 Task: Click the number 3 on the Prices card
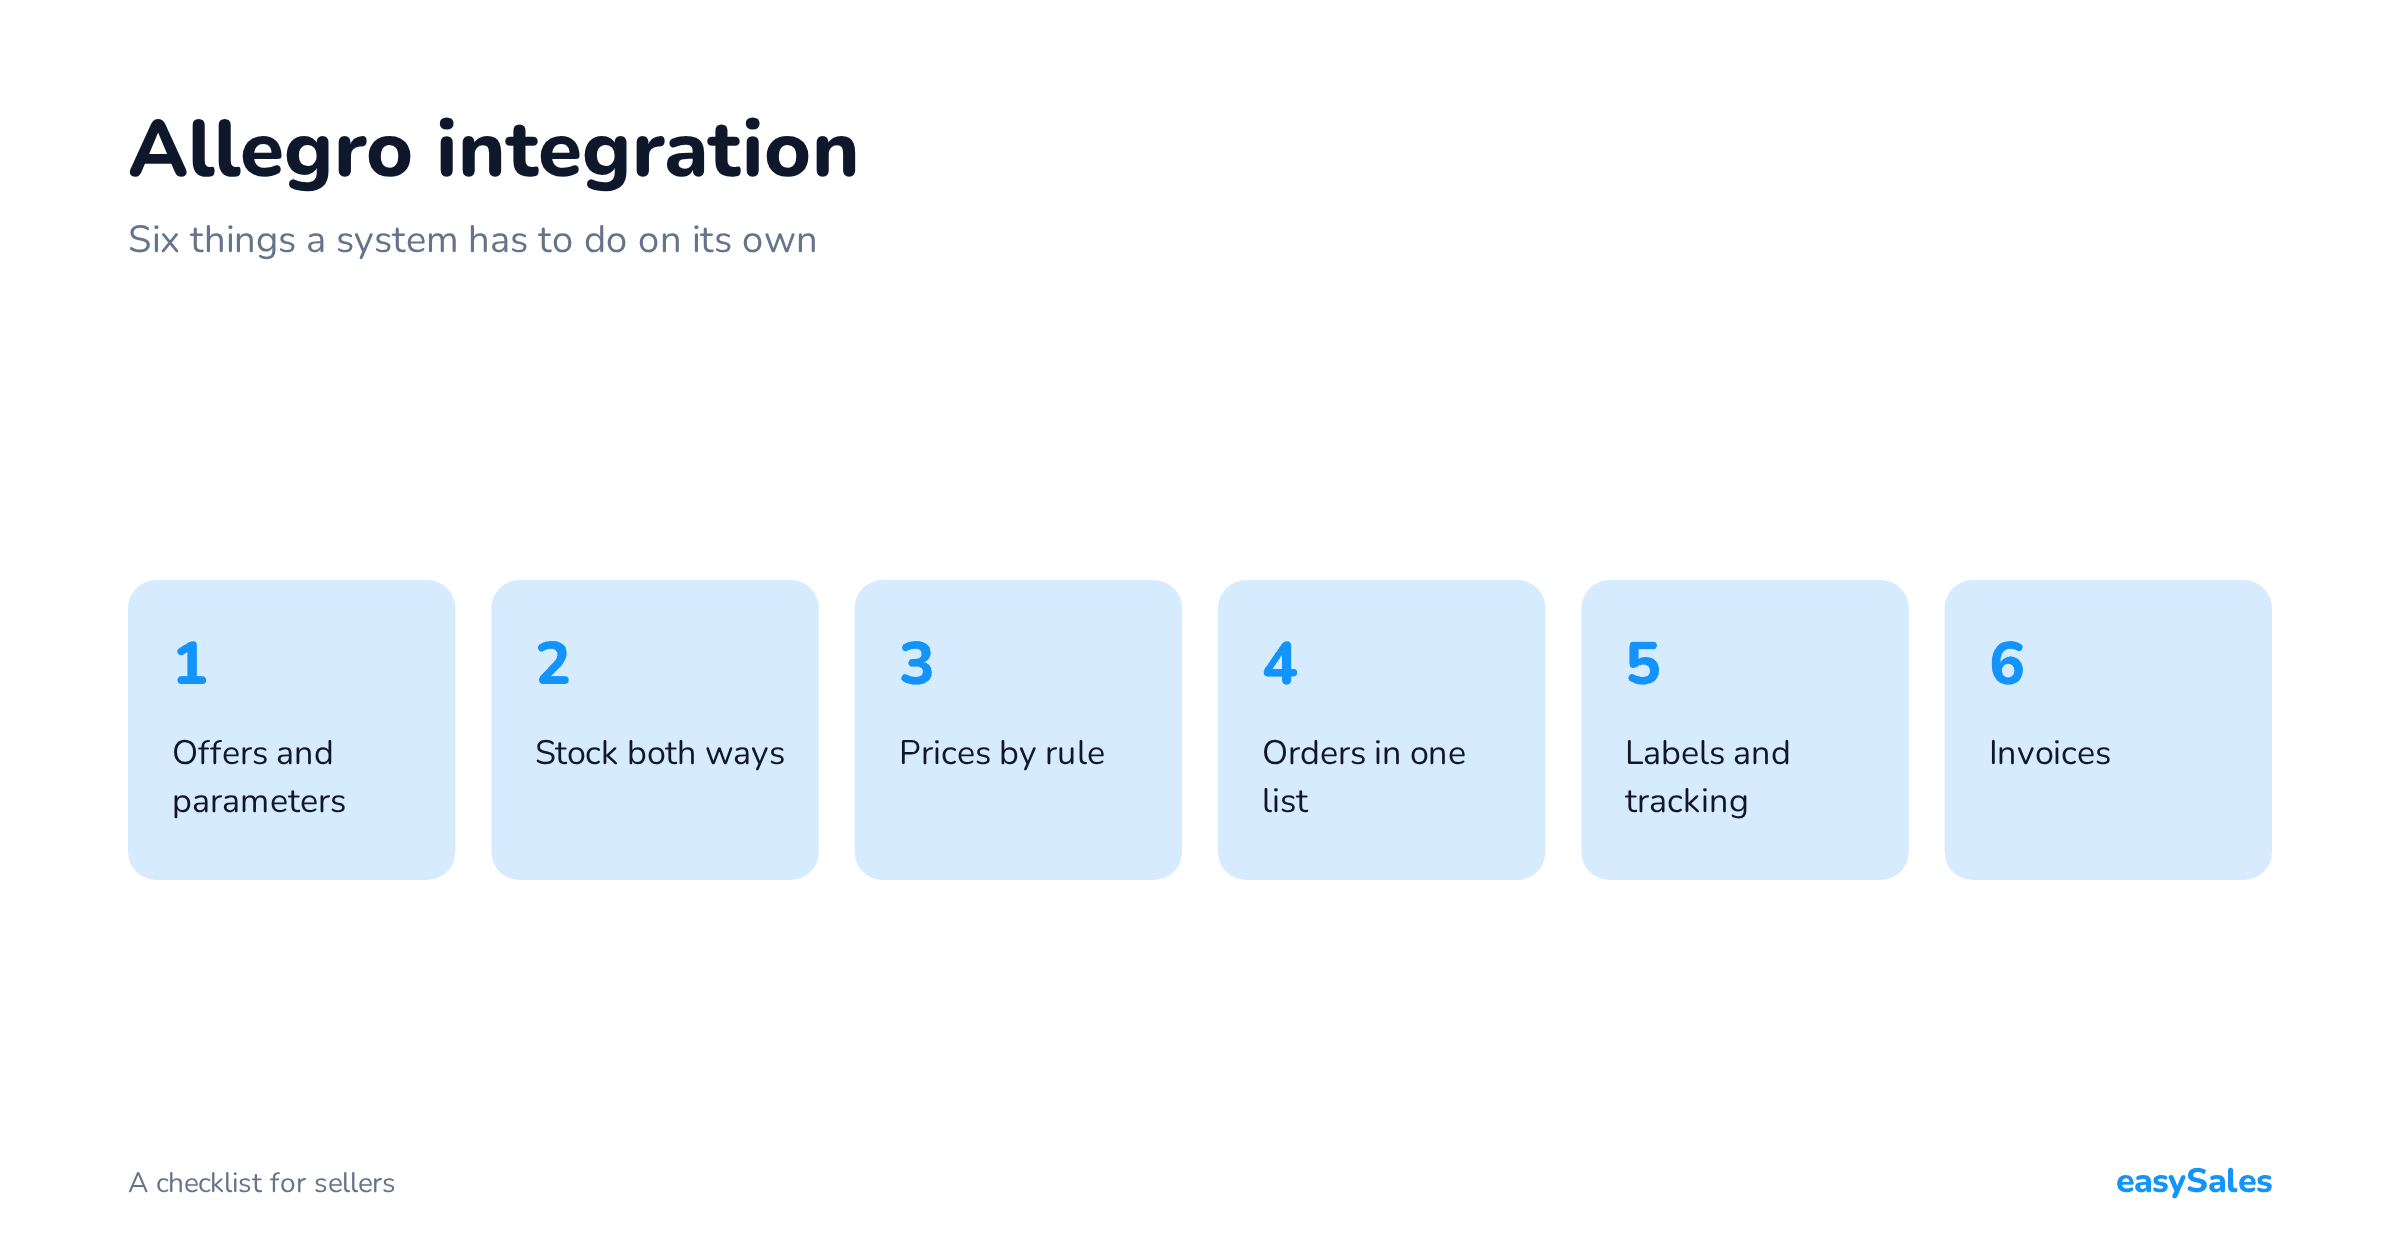click(x=916, y=663)
